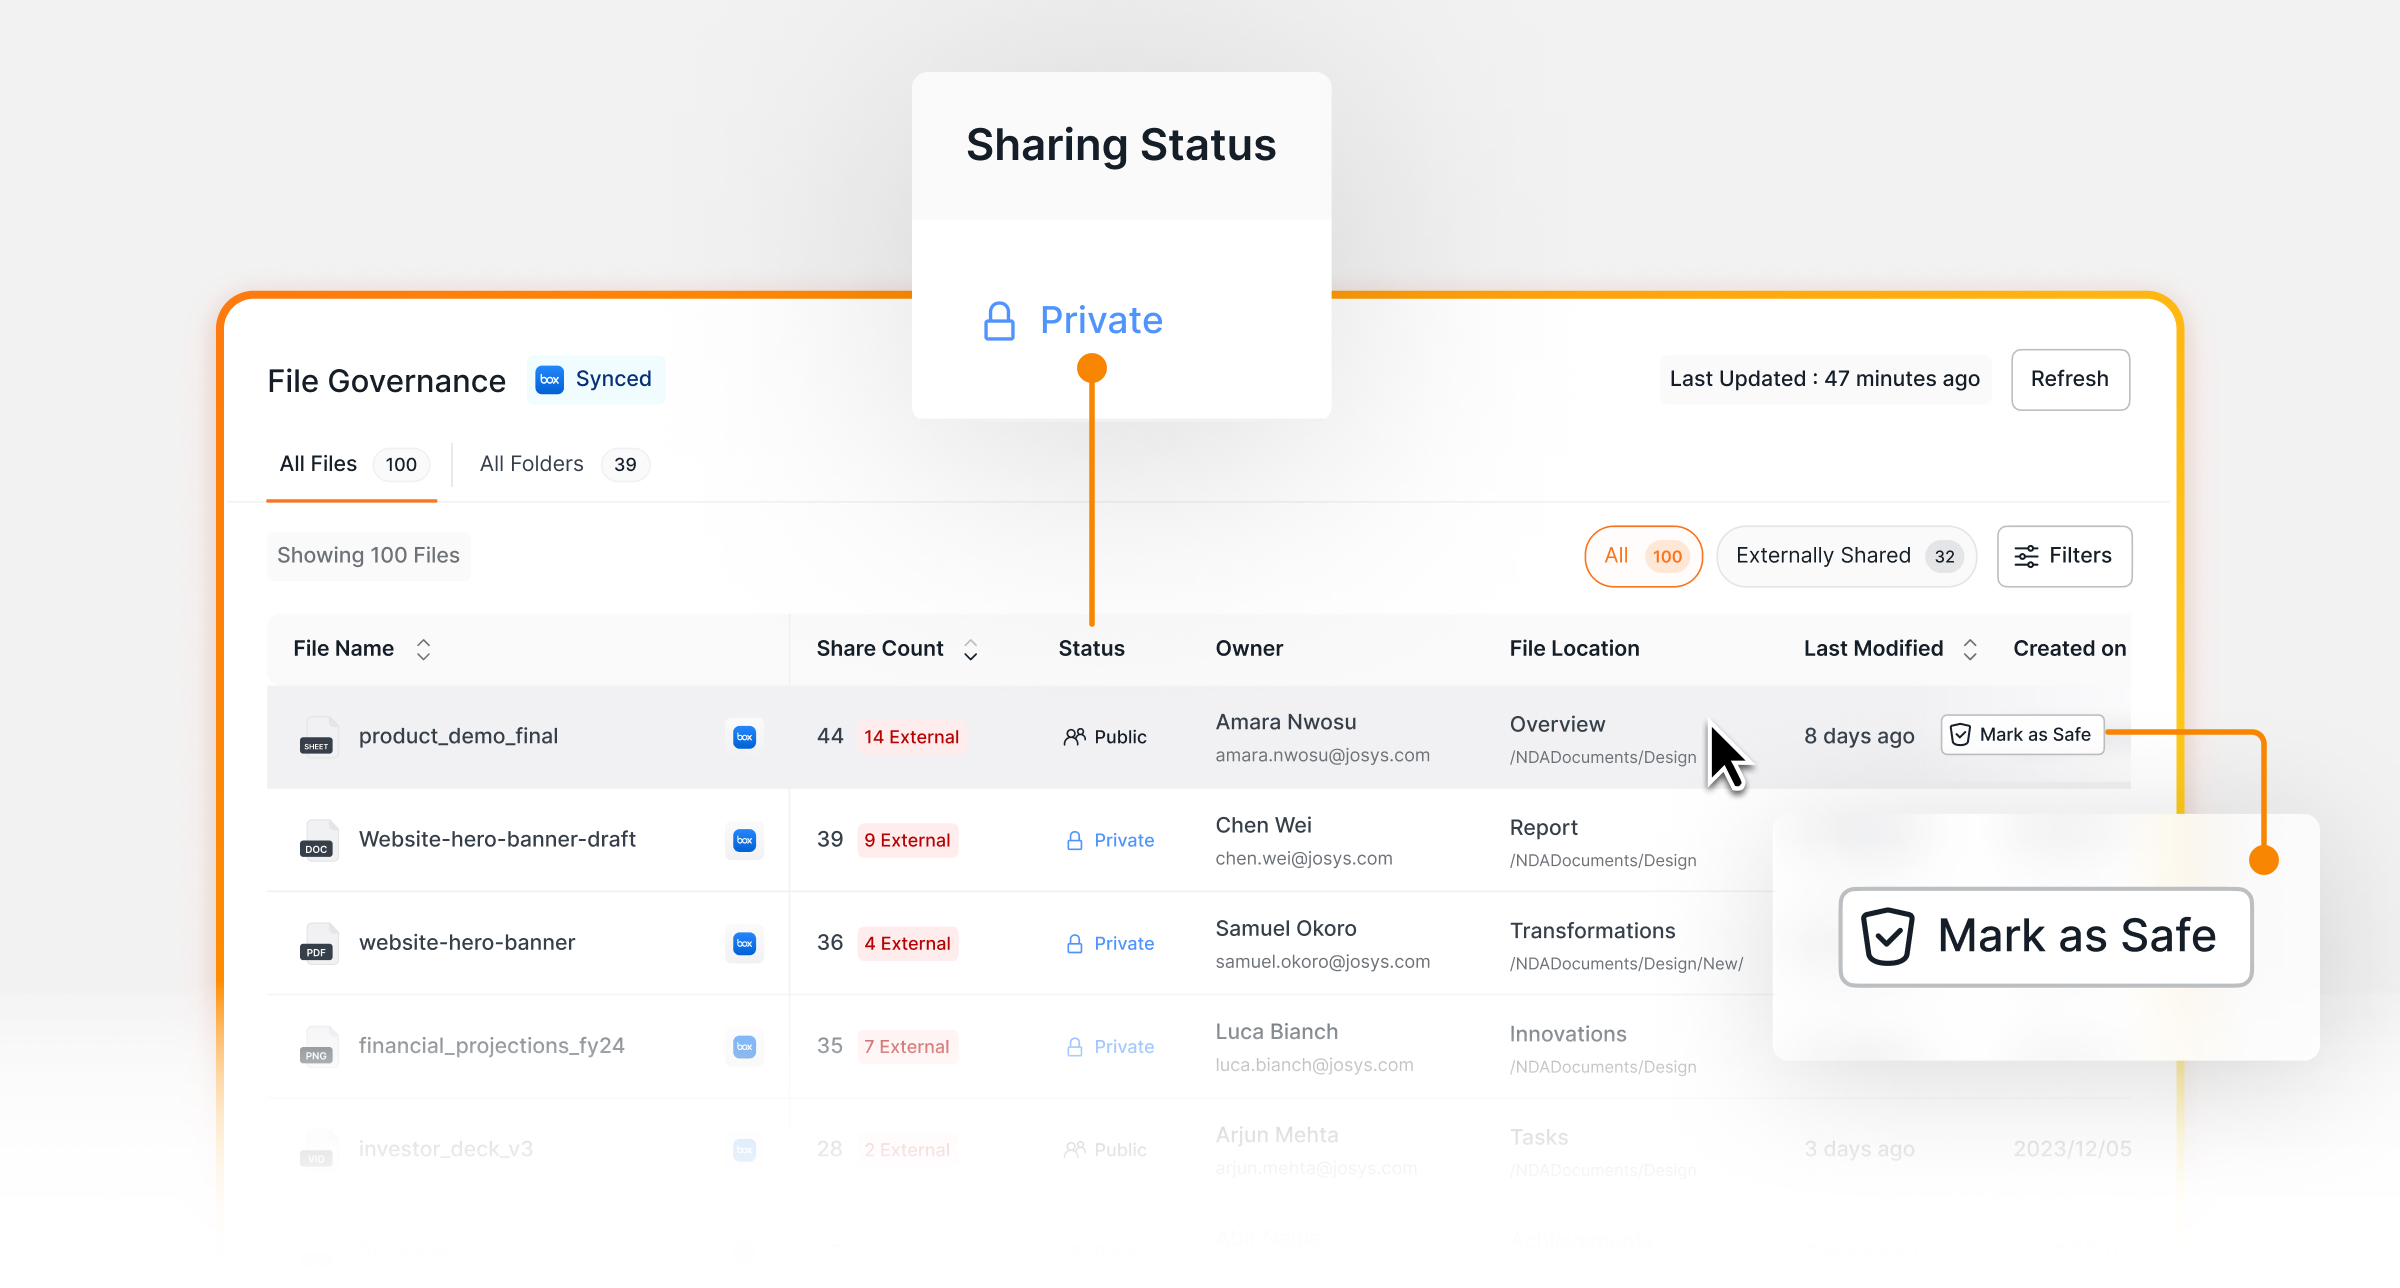Click Mark as Safe in first row

pyautogui.click(x=2022, y=735)
